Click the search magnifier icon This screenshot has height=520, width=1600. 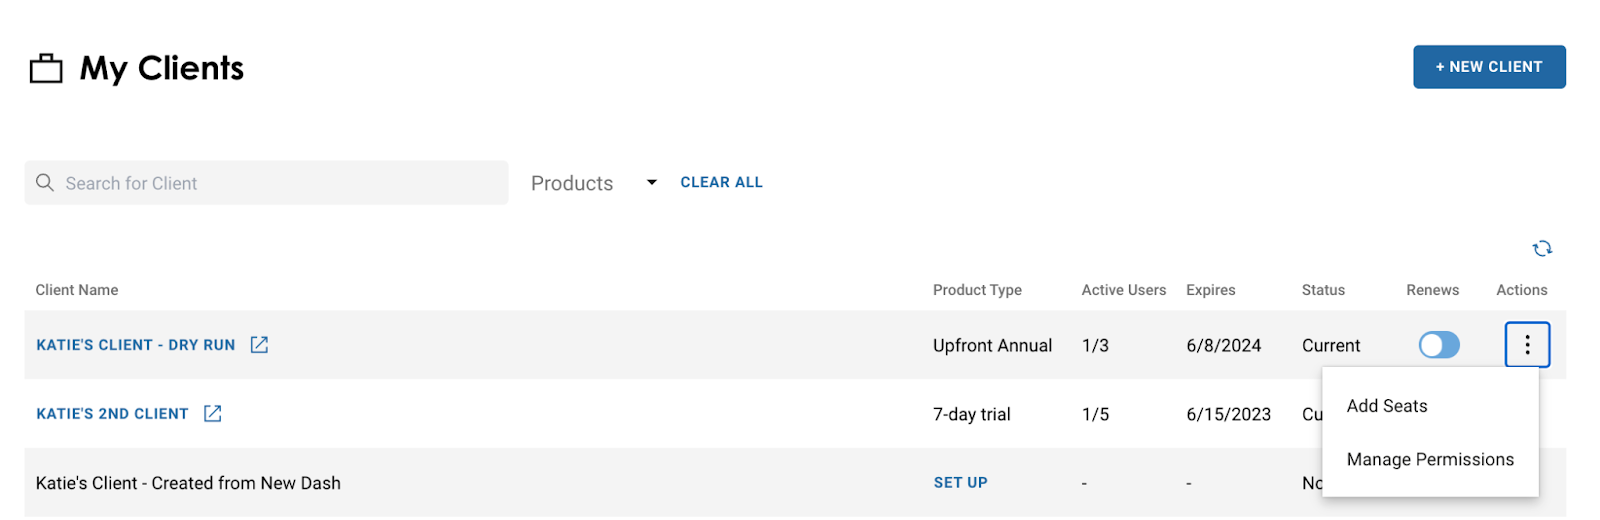point(45,183)
